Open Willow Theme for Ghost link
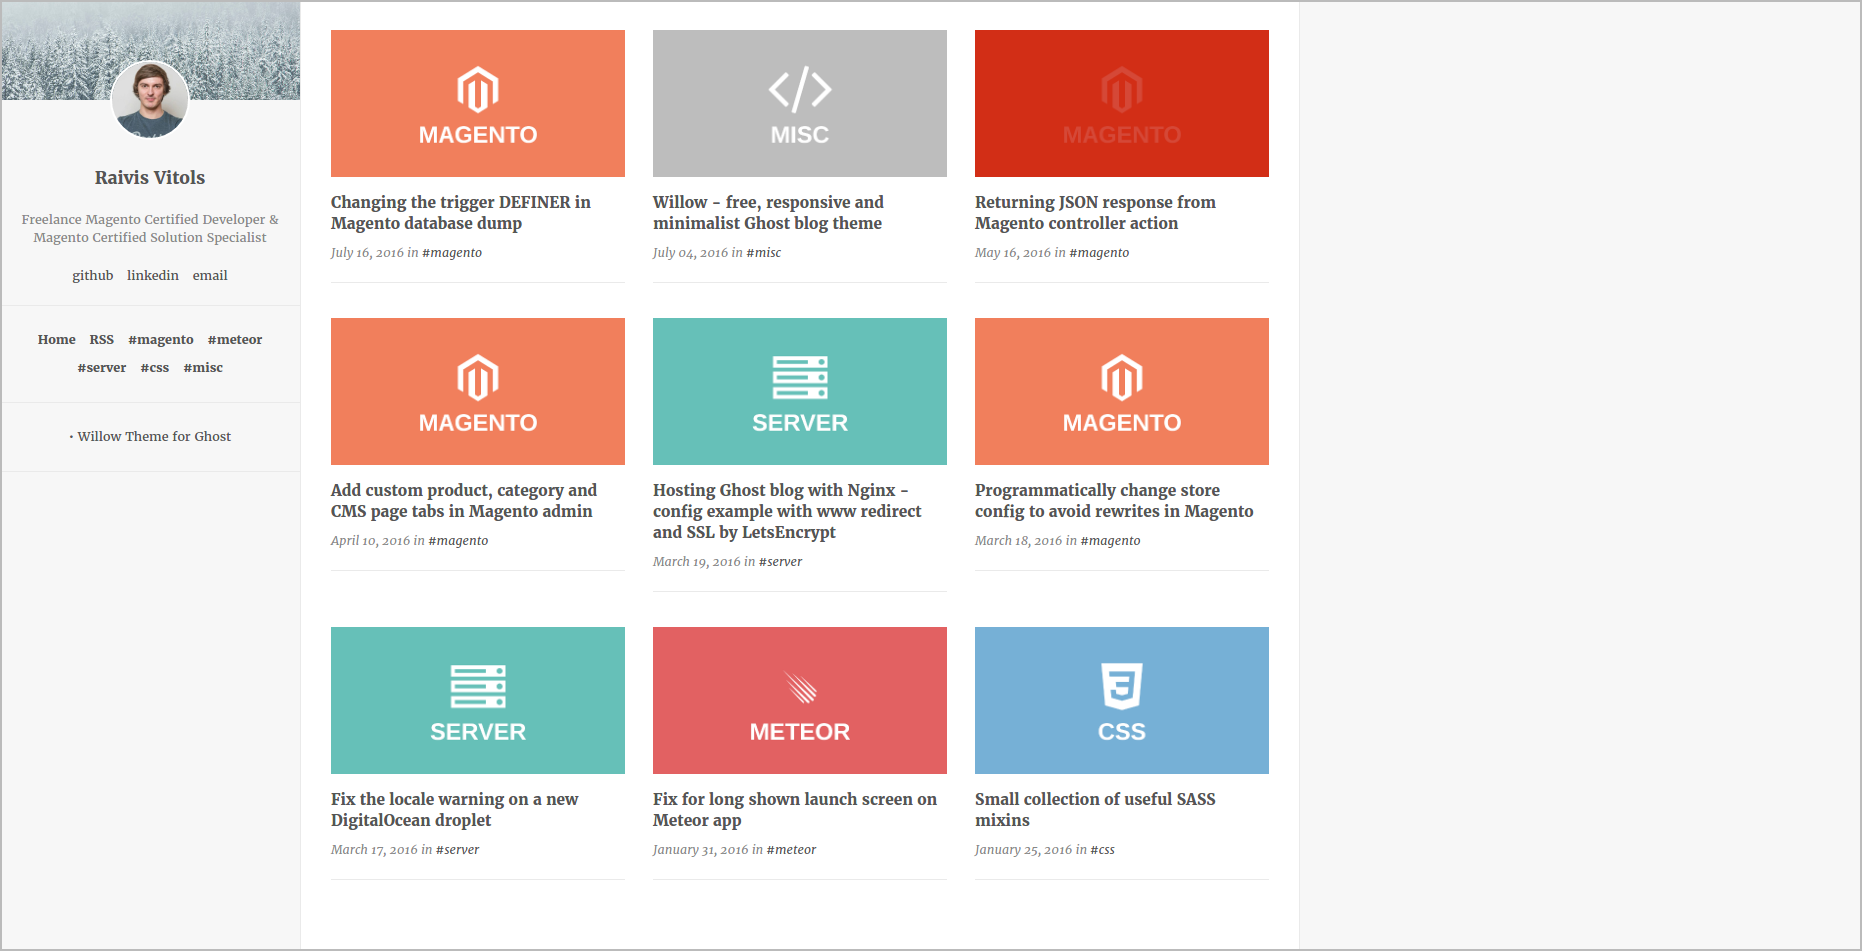The height and width of the screenshot is (951, 1862). pos(154,437)
